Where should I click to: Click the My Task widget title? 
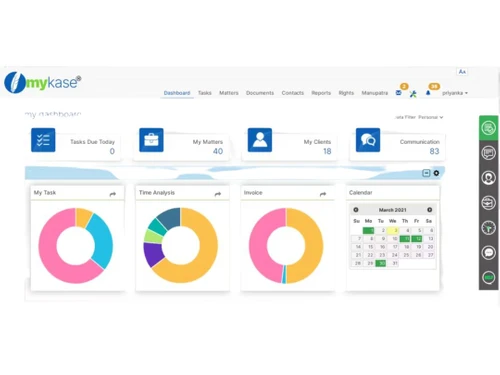pos(45,193)
